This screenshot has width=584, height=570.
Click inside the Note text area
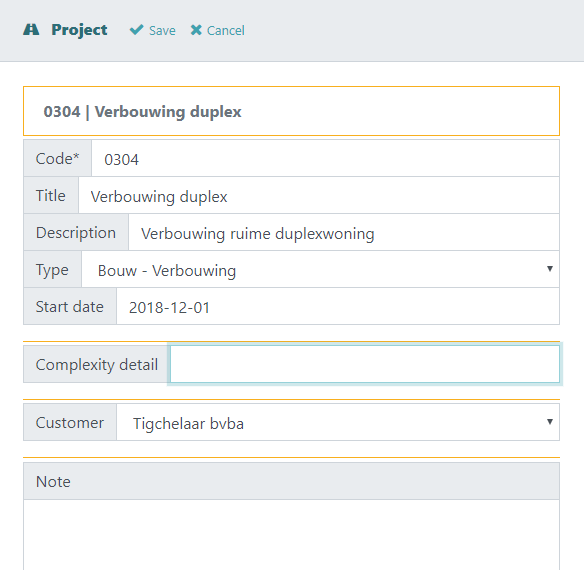point(291,535)
